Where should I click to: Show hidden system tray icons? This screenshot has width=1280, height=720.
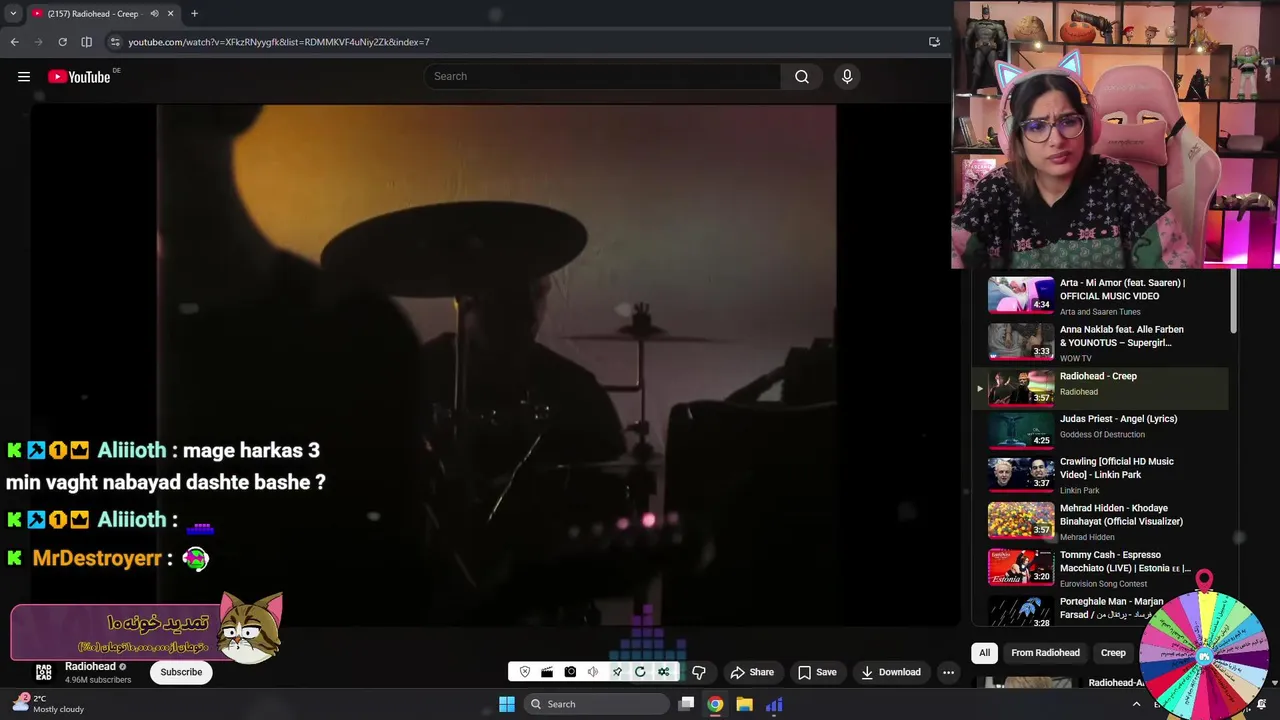[x=1136, y=704]
